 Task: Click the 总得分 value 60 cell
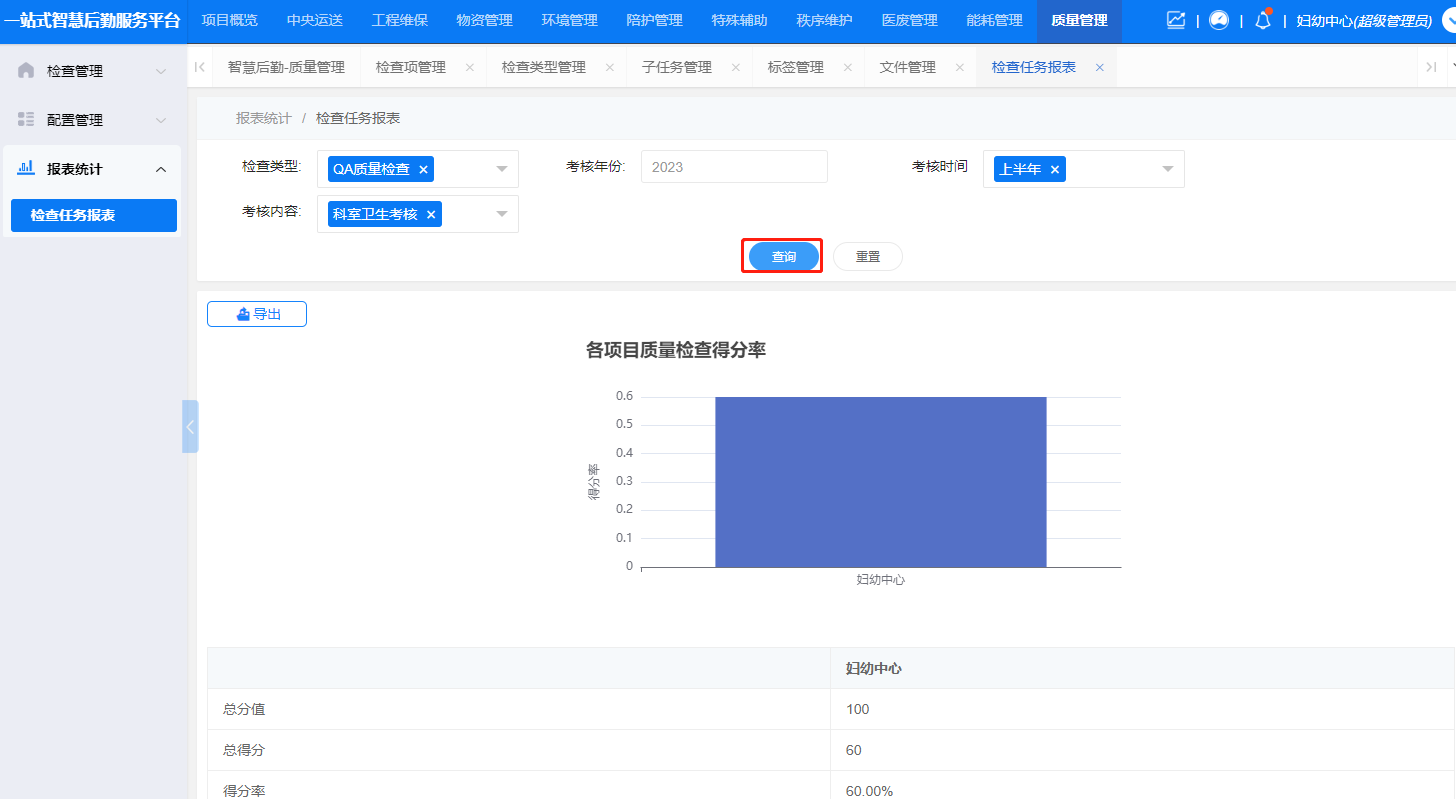[1142, 750]
